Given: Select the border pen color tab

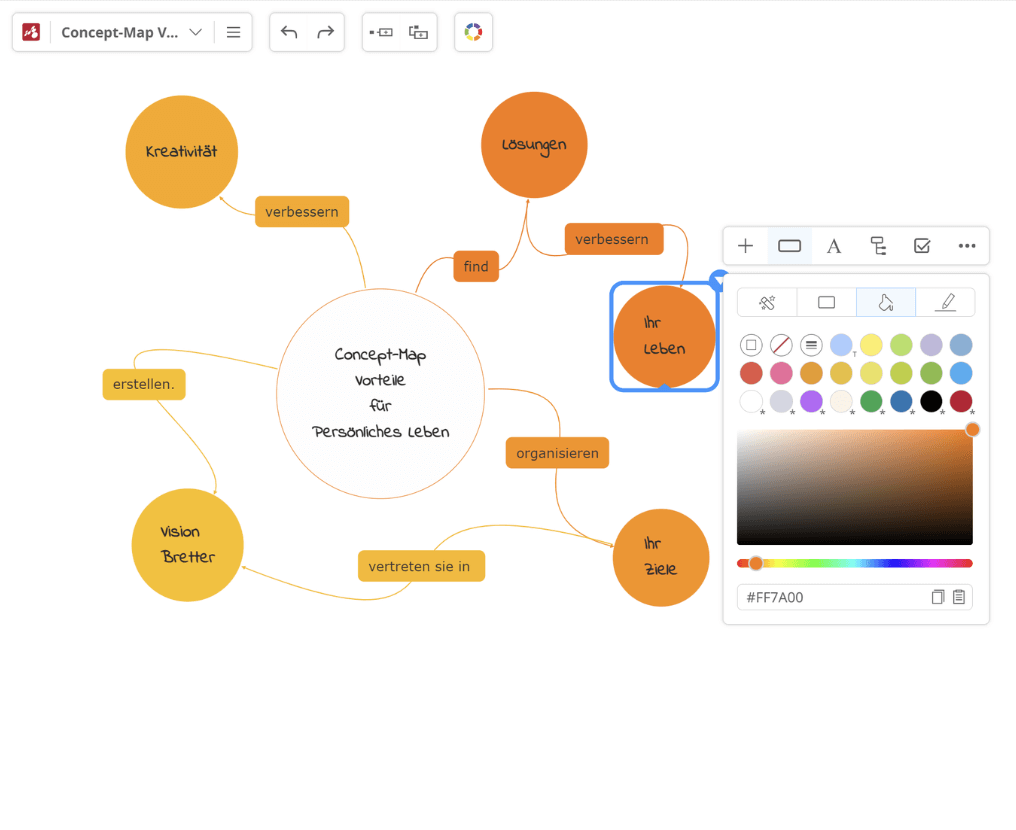Looking at the screenshot, I should coord(945,302).
